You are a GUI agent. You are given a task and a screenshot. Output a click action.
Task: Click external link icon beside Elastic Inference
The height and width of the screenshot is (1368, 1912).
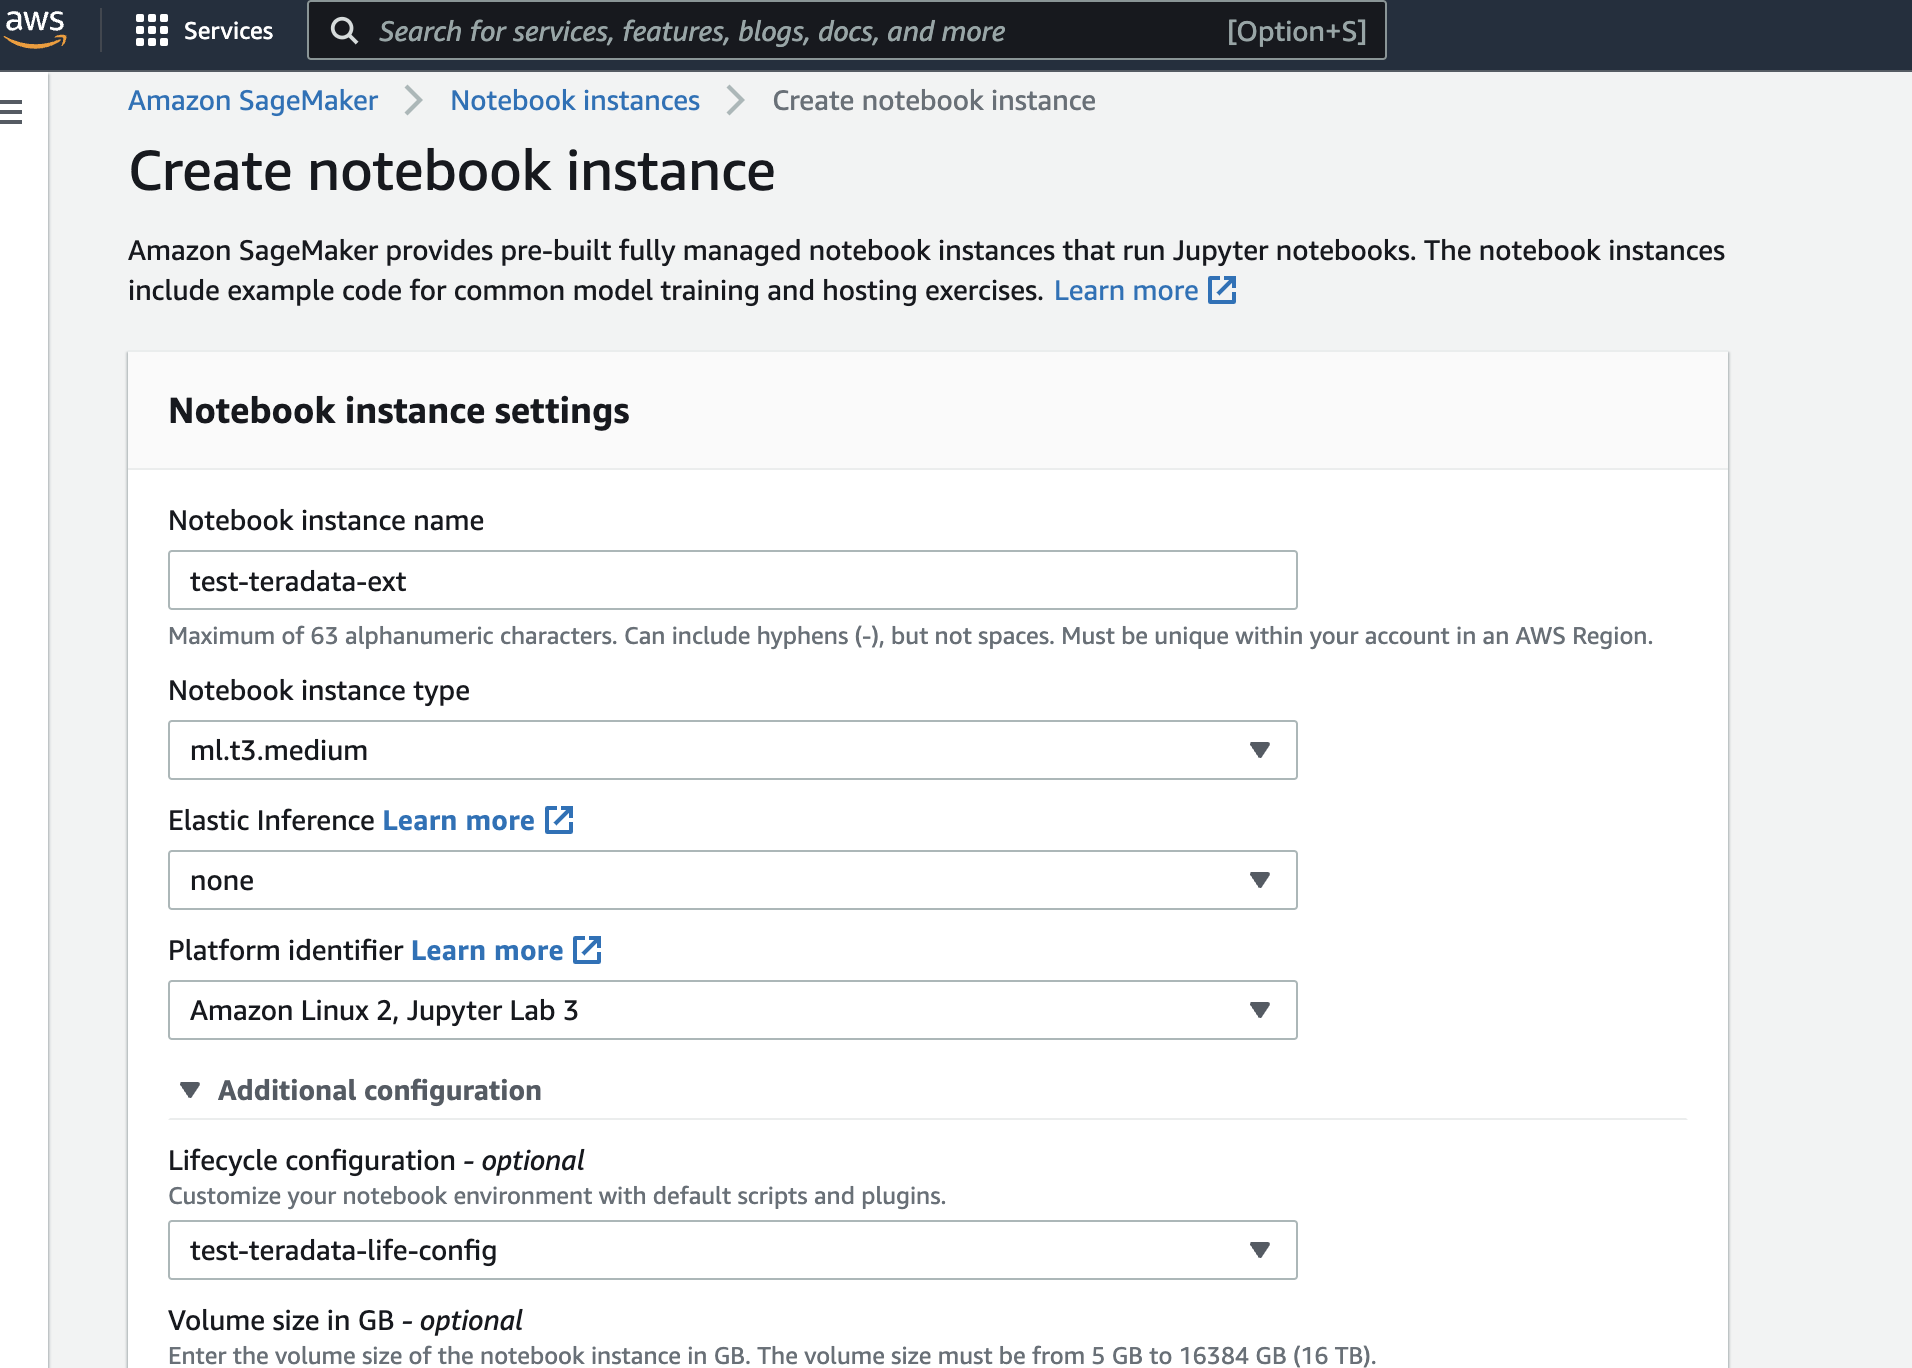tap(559, 820)
